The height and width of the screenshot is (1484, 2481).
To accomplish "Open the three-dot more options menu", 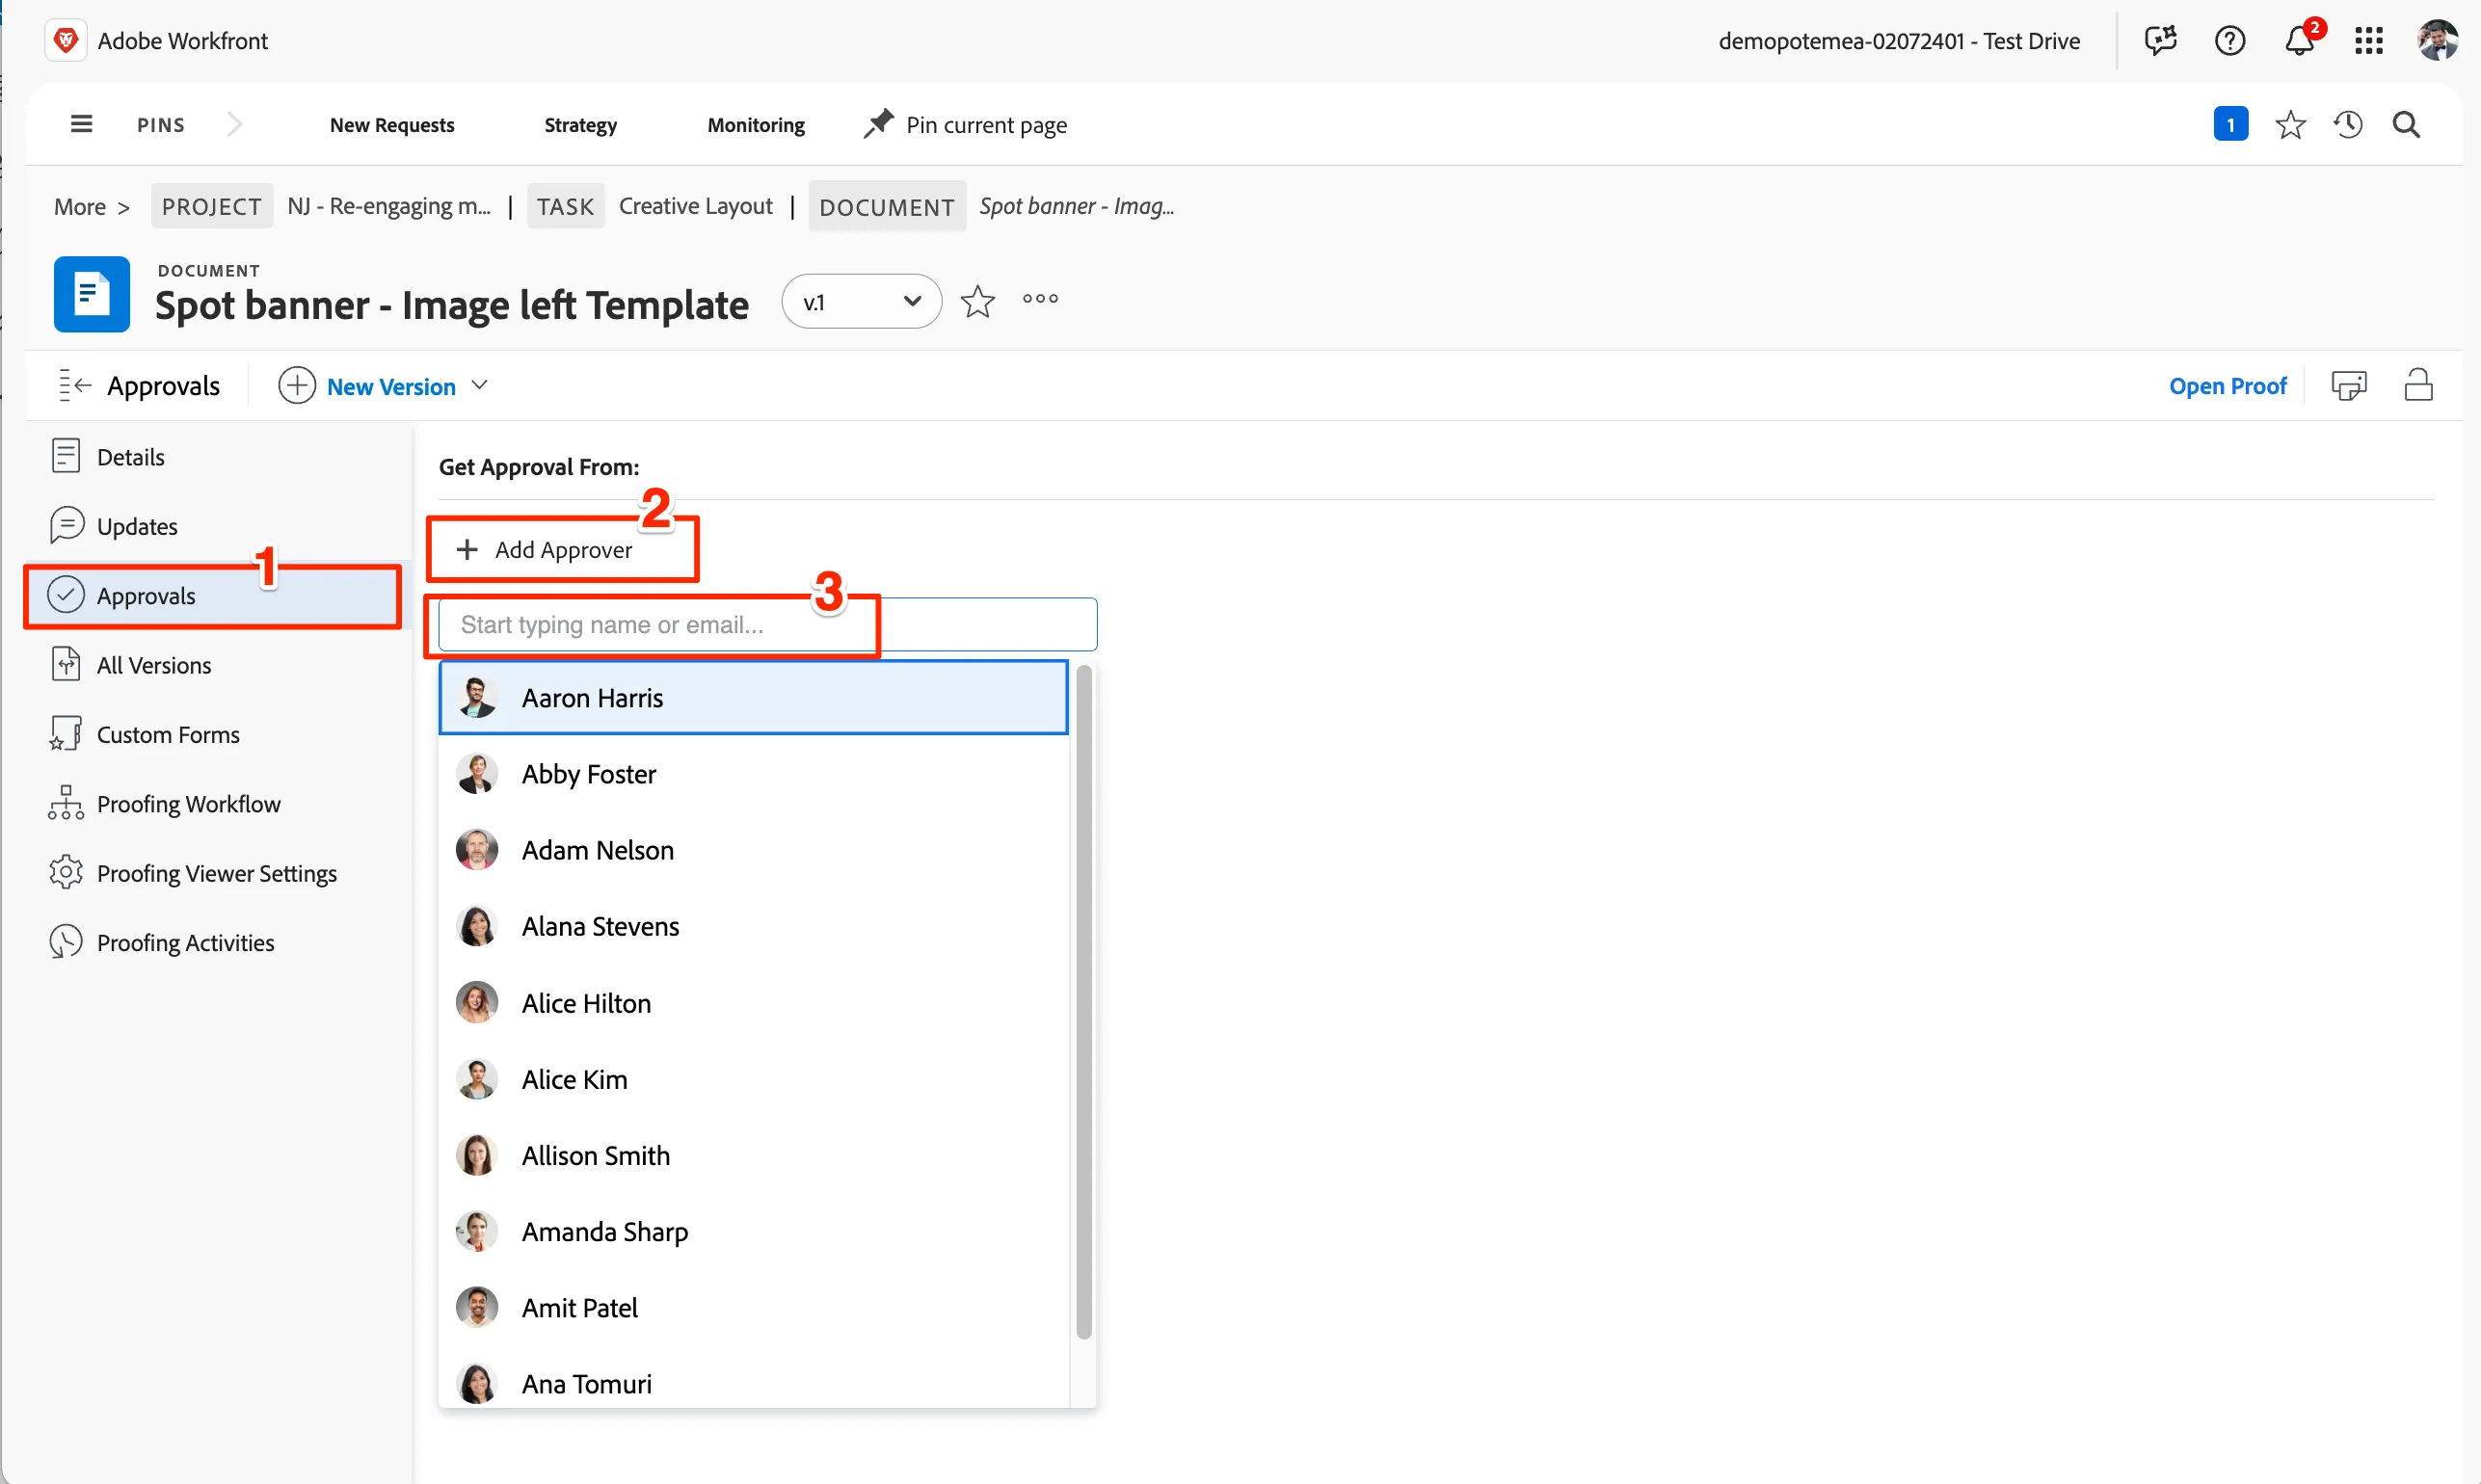I will point(1040,299).
